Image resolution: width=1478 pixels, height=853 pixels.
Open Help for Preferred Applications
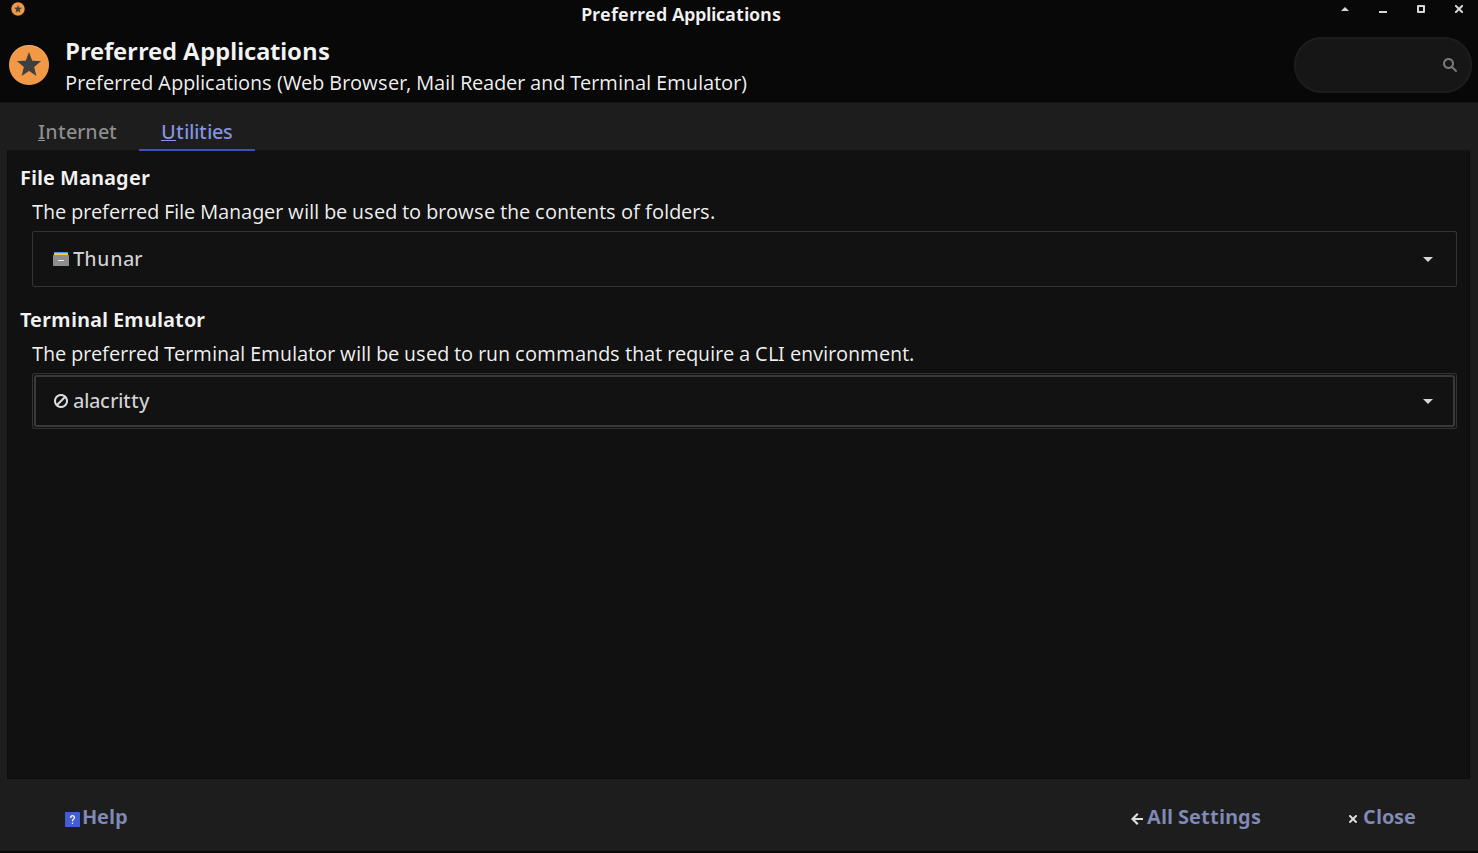click(x=96, y=817)
